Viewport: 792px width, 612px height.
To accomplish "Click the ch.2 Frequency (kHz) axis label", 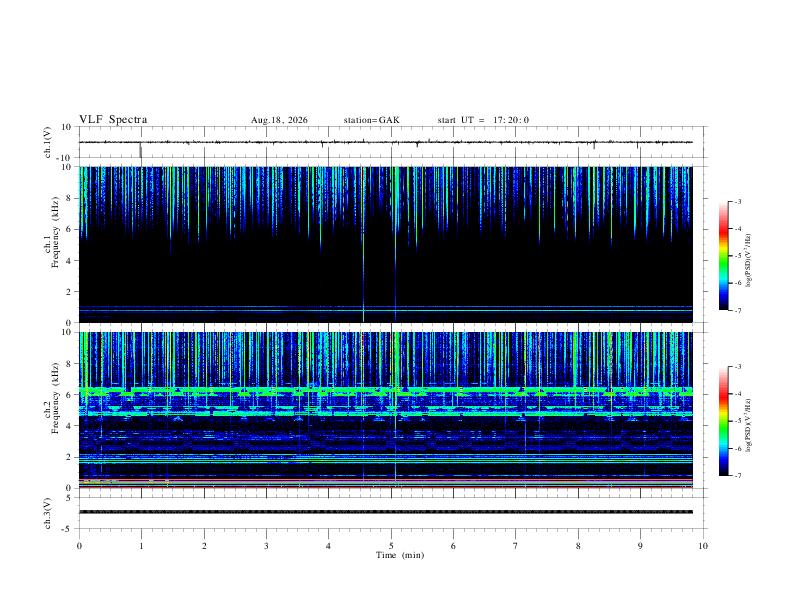I will point(52,403).
